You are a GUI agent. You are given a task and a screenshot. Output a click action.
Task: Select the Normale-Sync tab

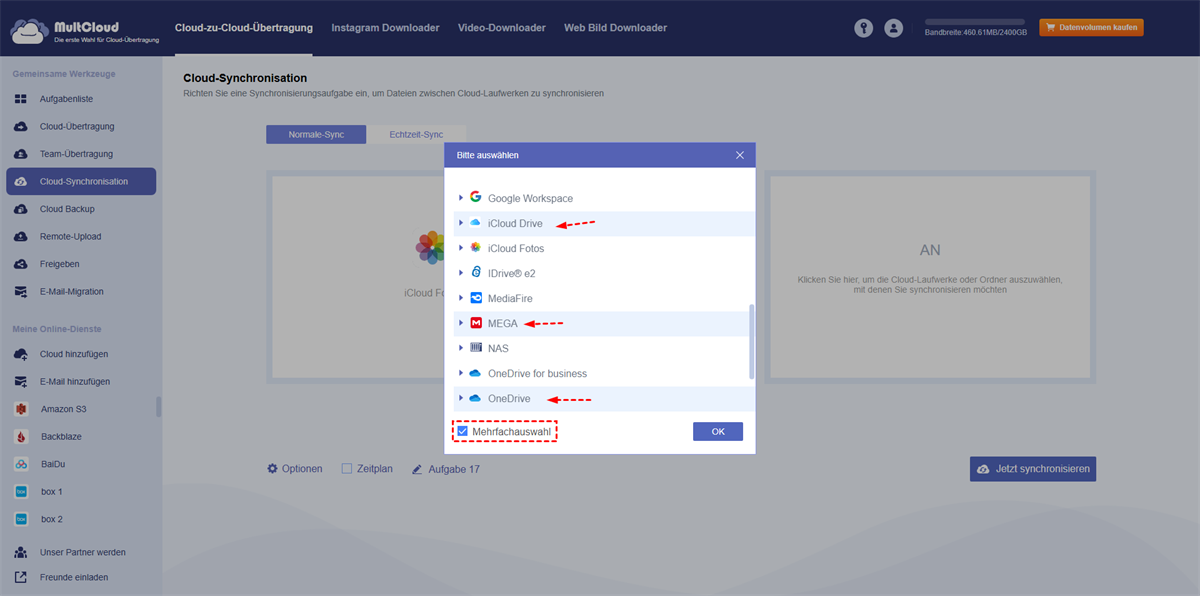coord(316,134)
